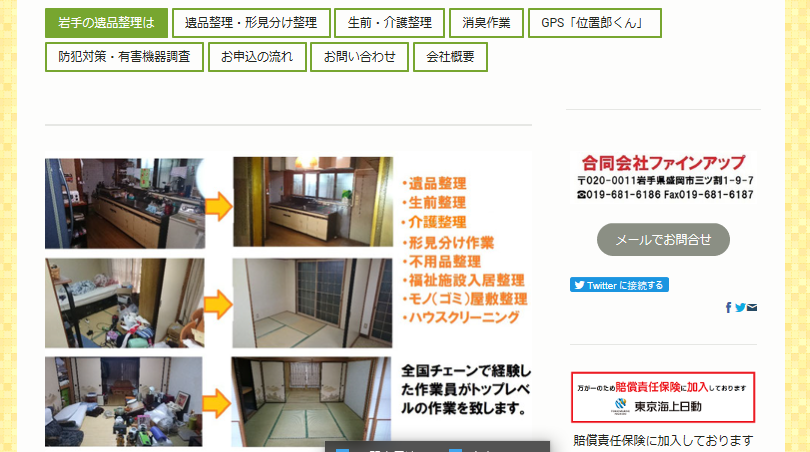
Task: Click the messy kitchen before photo
Action: coord(125,204)
